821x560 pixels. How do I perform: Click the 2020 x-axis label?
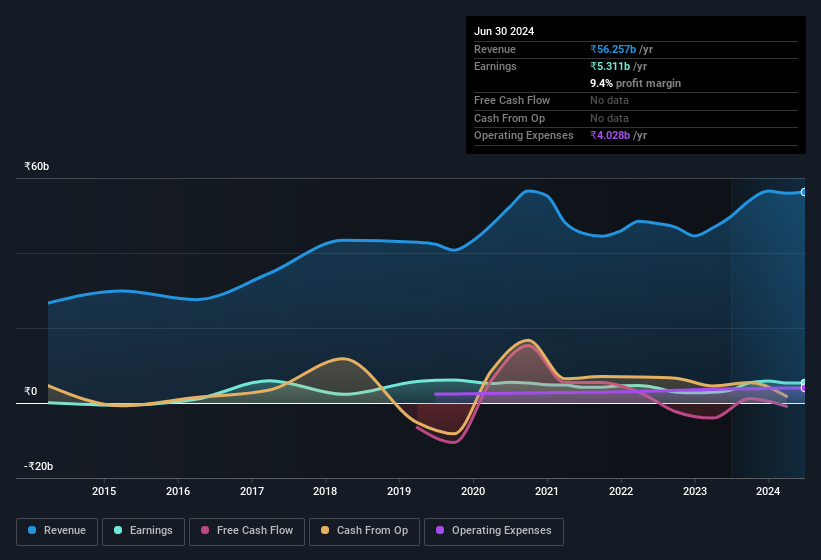click(x=473, y=491)
